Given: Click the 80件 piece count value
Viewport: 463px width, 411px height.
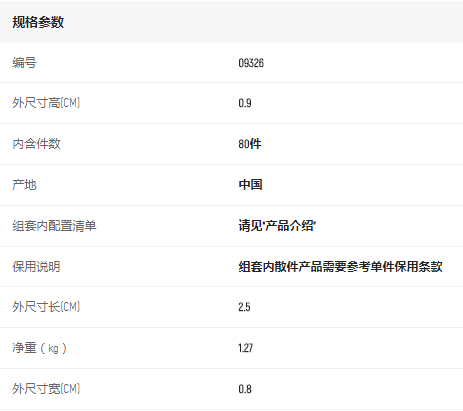Looking at the screenshot, I should coord(250,144).
